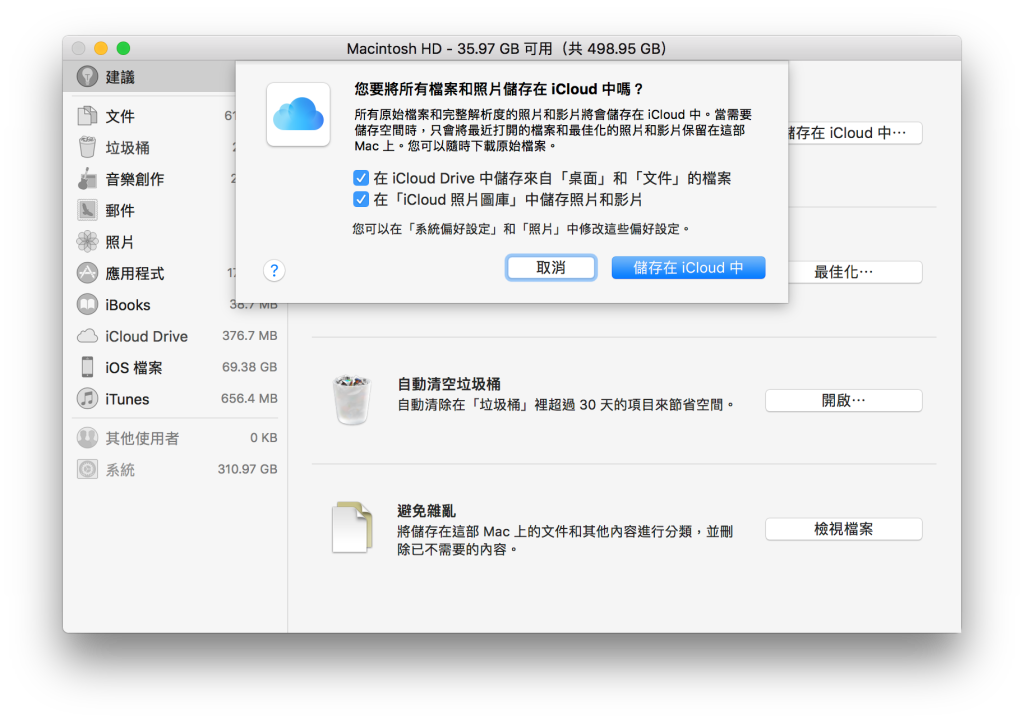This screenshot has height=722, width=1024.
Task: Click the 自動清空垃圾桶 heading
Action: click(x=449, y=384)
